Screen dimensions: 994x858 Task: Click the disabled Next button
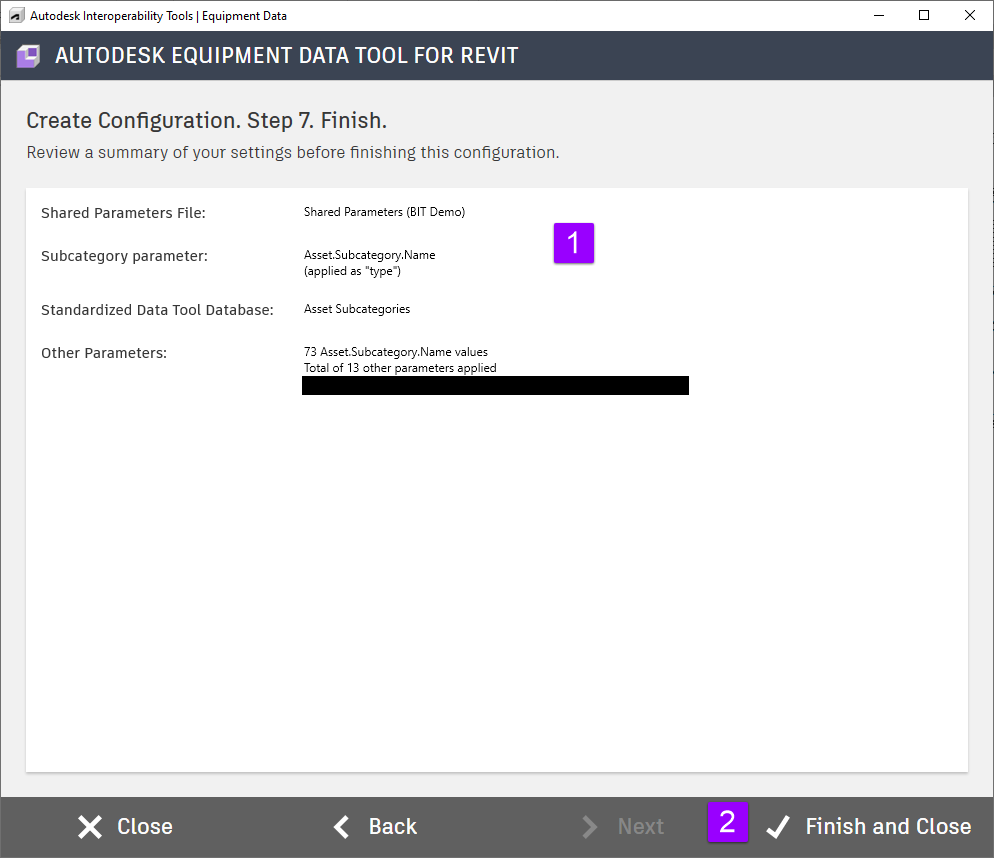623,827
